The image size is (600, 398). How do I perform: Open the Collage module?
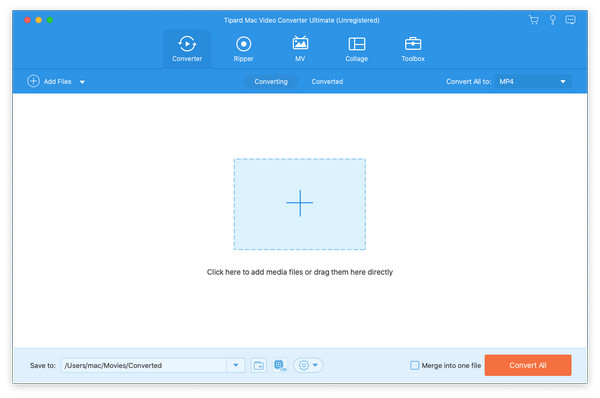pyautogui.click(x=357, y=49)
